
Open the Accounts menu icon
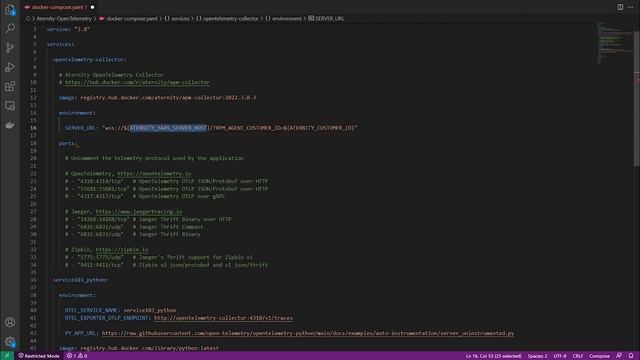(10, 322)
